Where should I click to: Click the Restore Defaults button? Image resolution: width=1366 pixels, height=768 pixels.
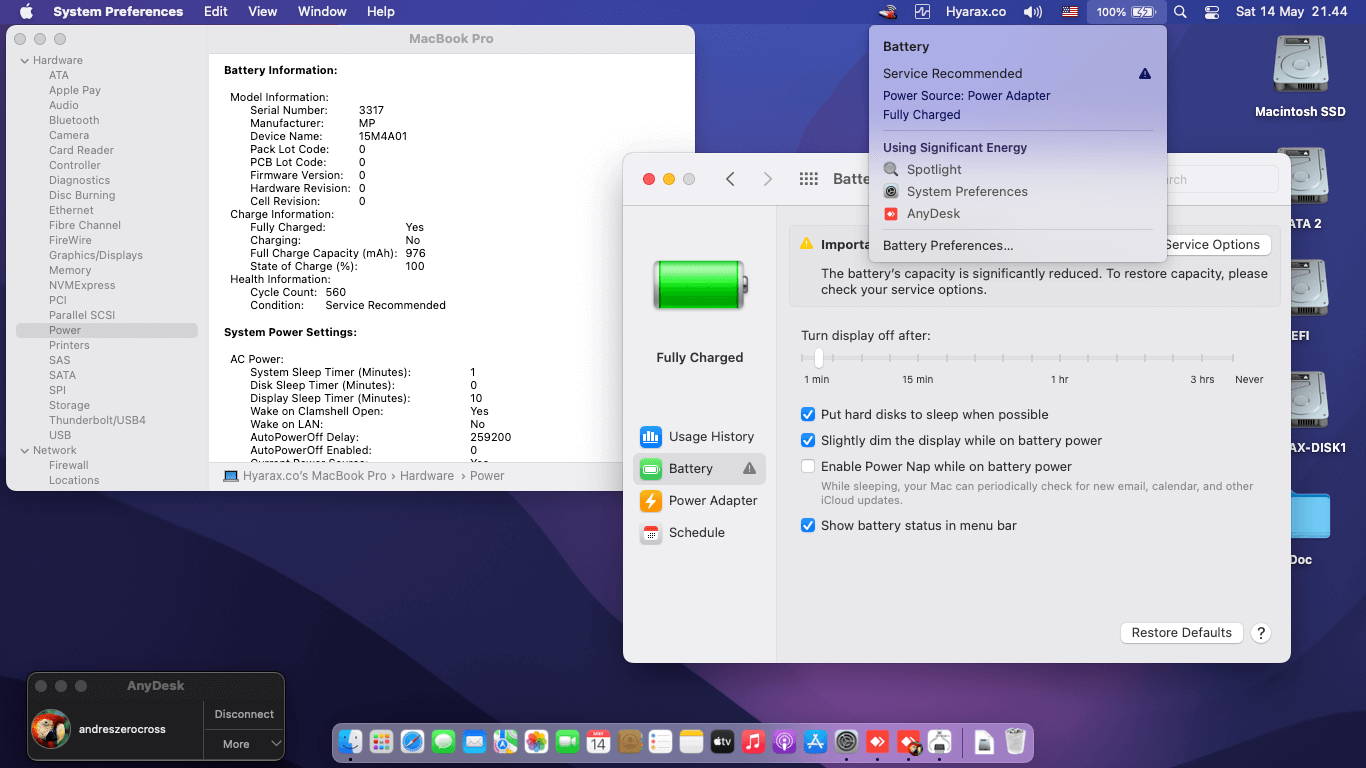(x=1182, y=633)
